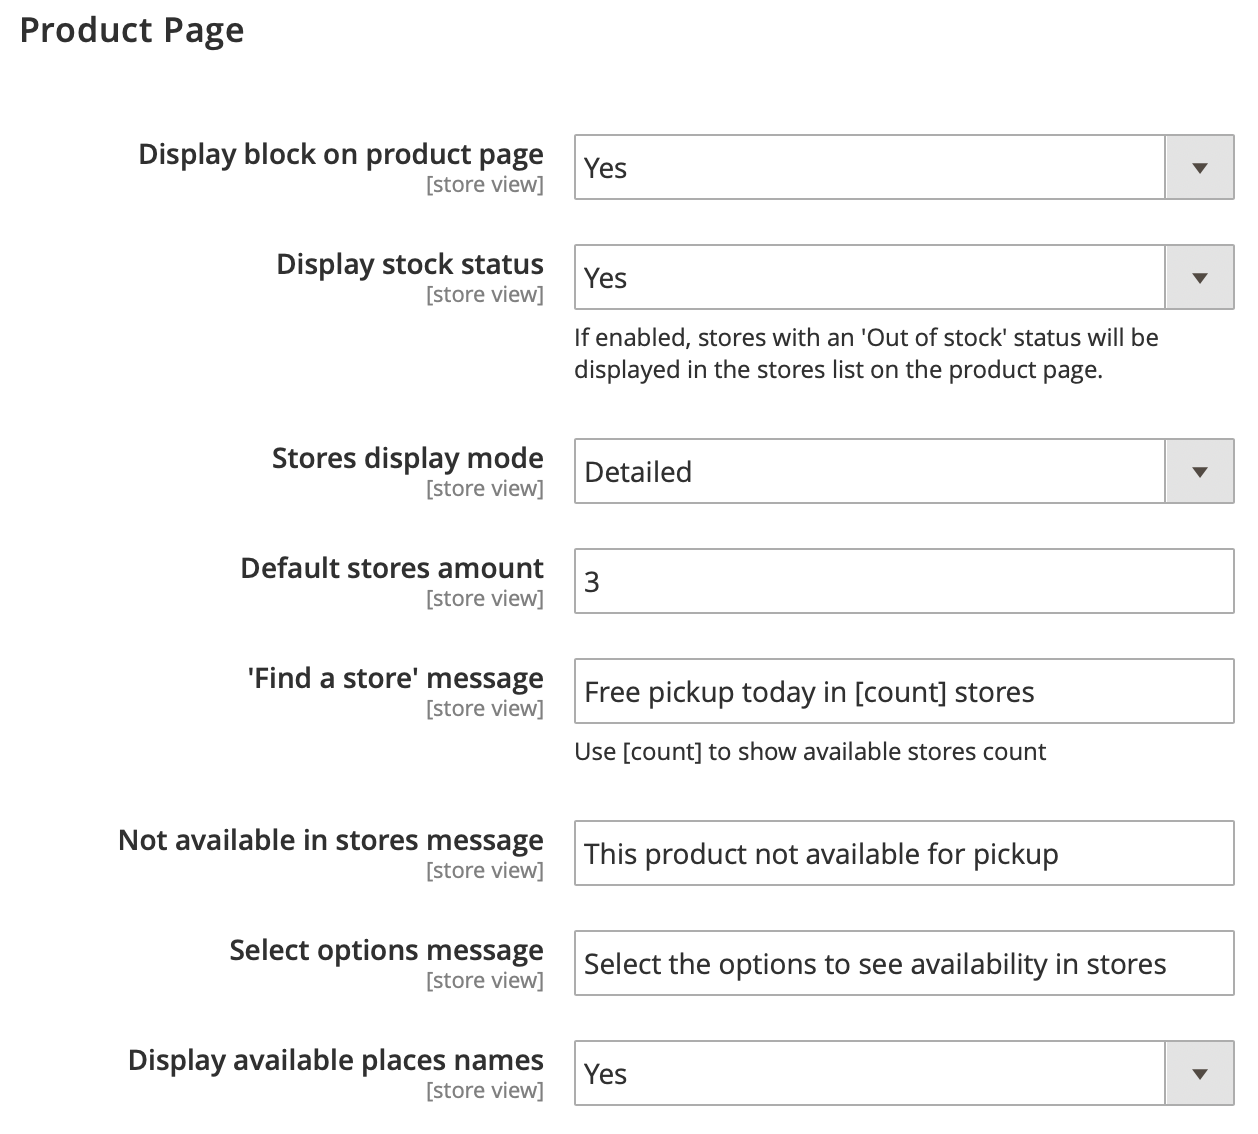1258x1134 pixels.
Task: Click the 'Default stores amount' label
Action: tap(392, 568)
